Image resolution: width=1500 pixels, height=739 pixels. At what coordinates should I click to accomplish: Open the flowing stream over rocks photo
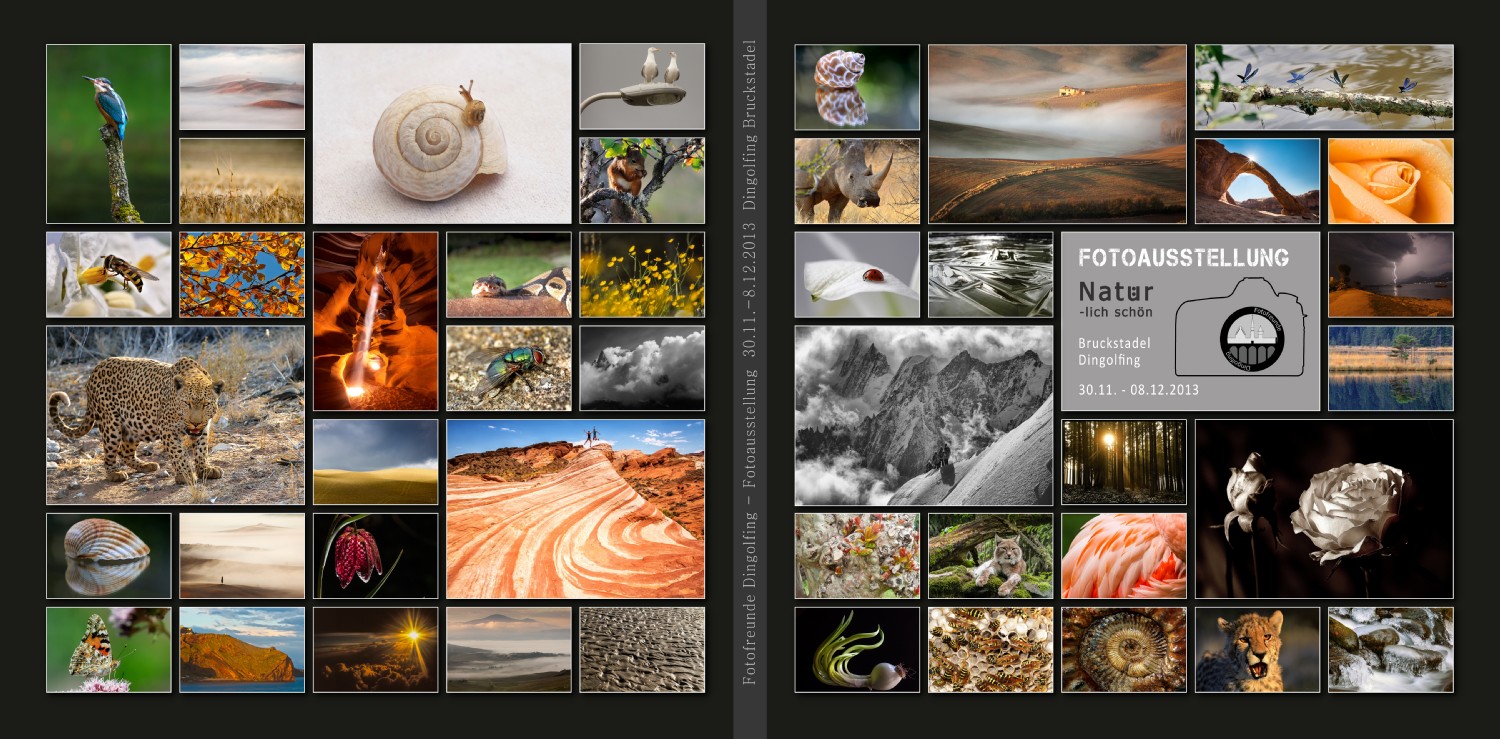point(1391,650)
